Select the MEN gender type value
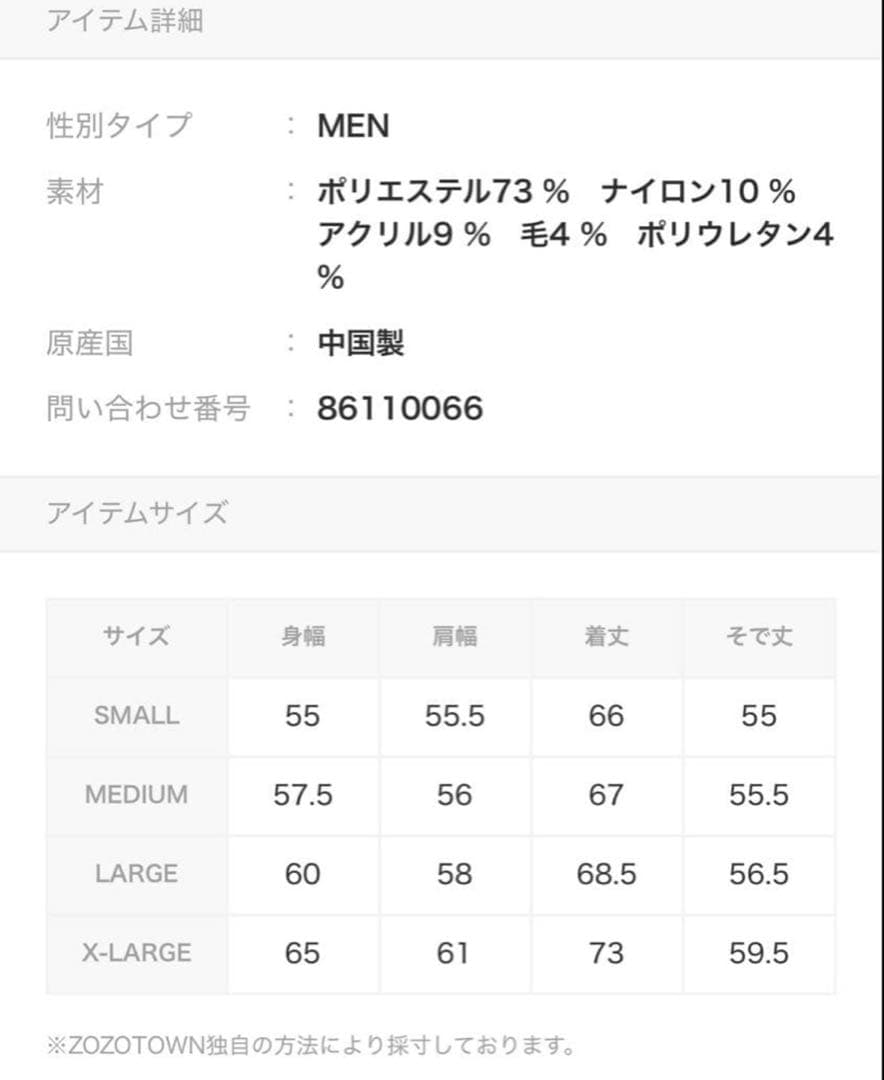 353,126
